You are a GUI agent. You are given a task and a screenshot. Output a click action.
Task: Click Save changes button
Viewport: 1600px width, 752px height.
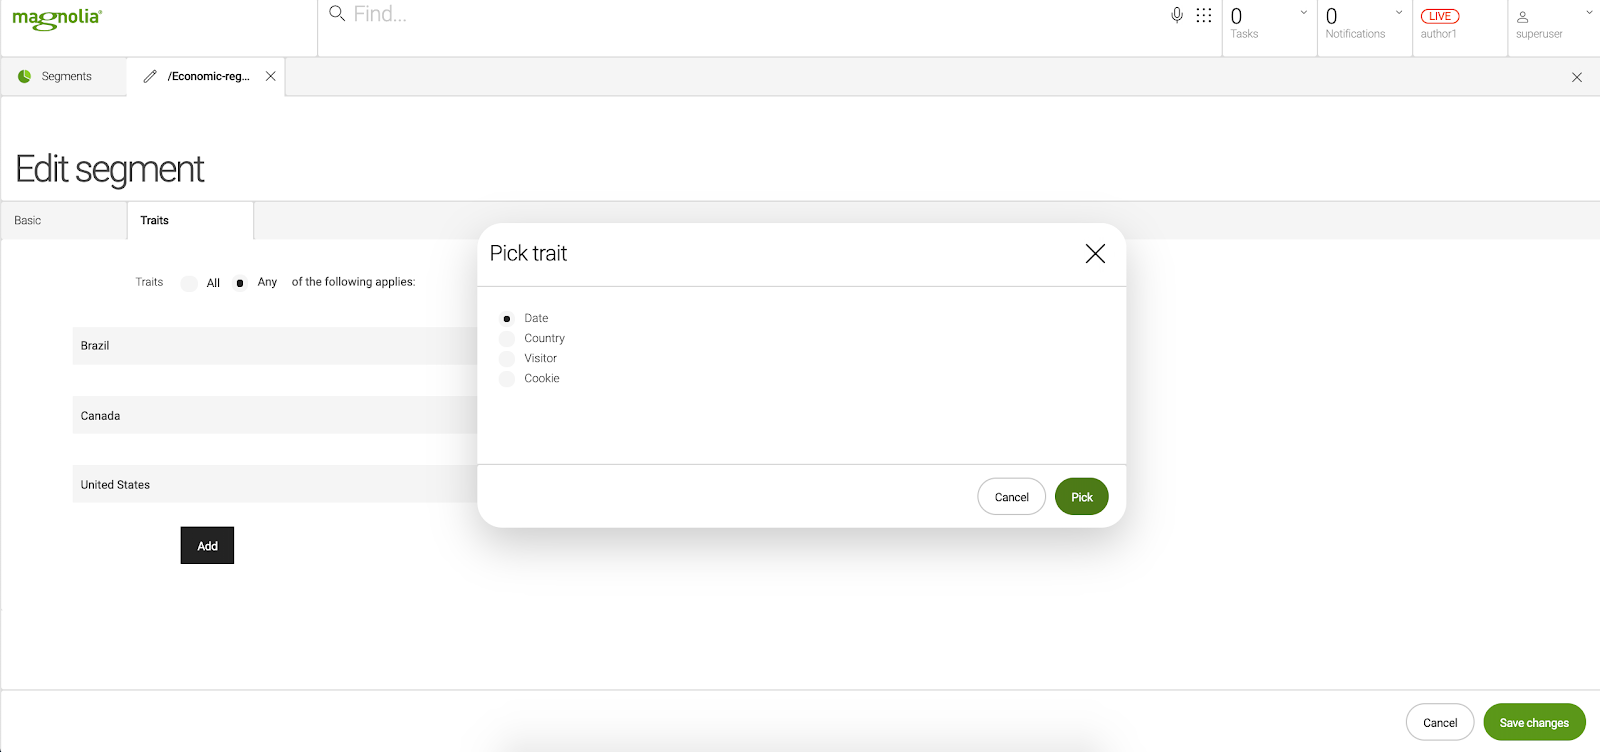[x=1533, y=723]
